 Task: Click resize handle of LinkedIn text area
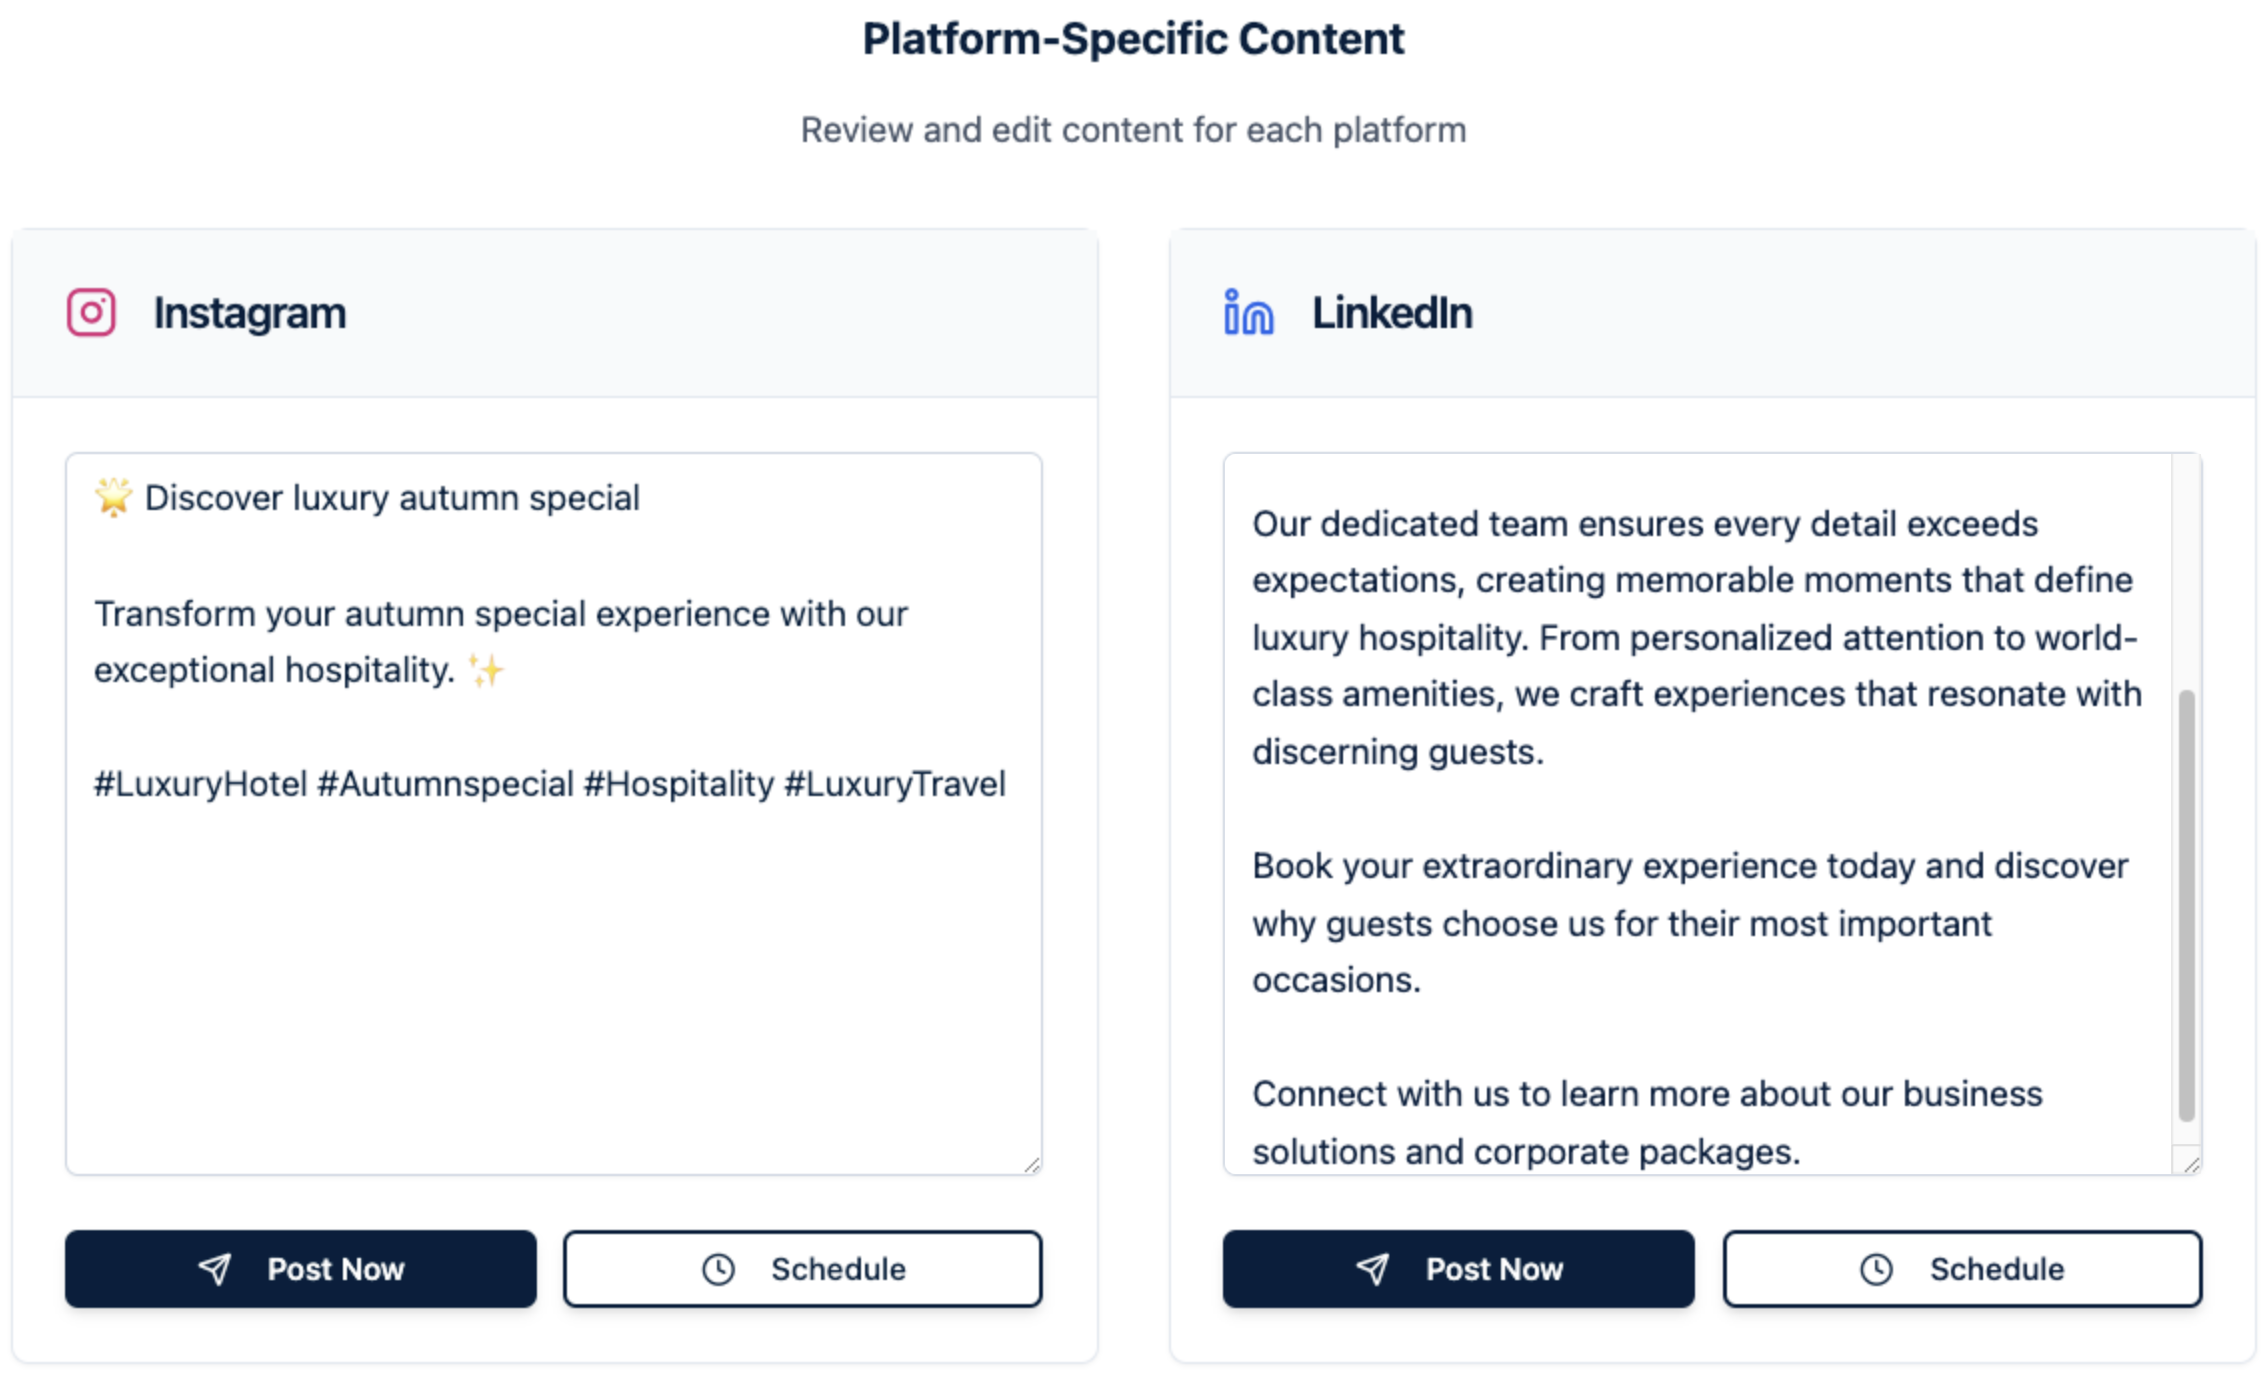2191,1164
